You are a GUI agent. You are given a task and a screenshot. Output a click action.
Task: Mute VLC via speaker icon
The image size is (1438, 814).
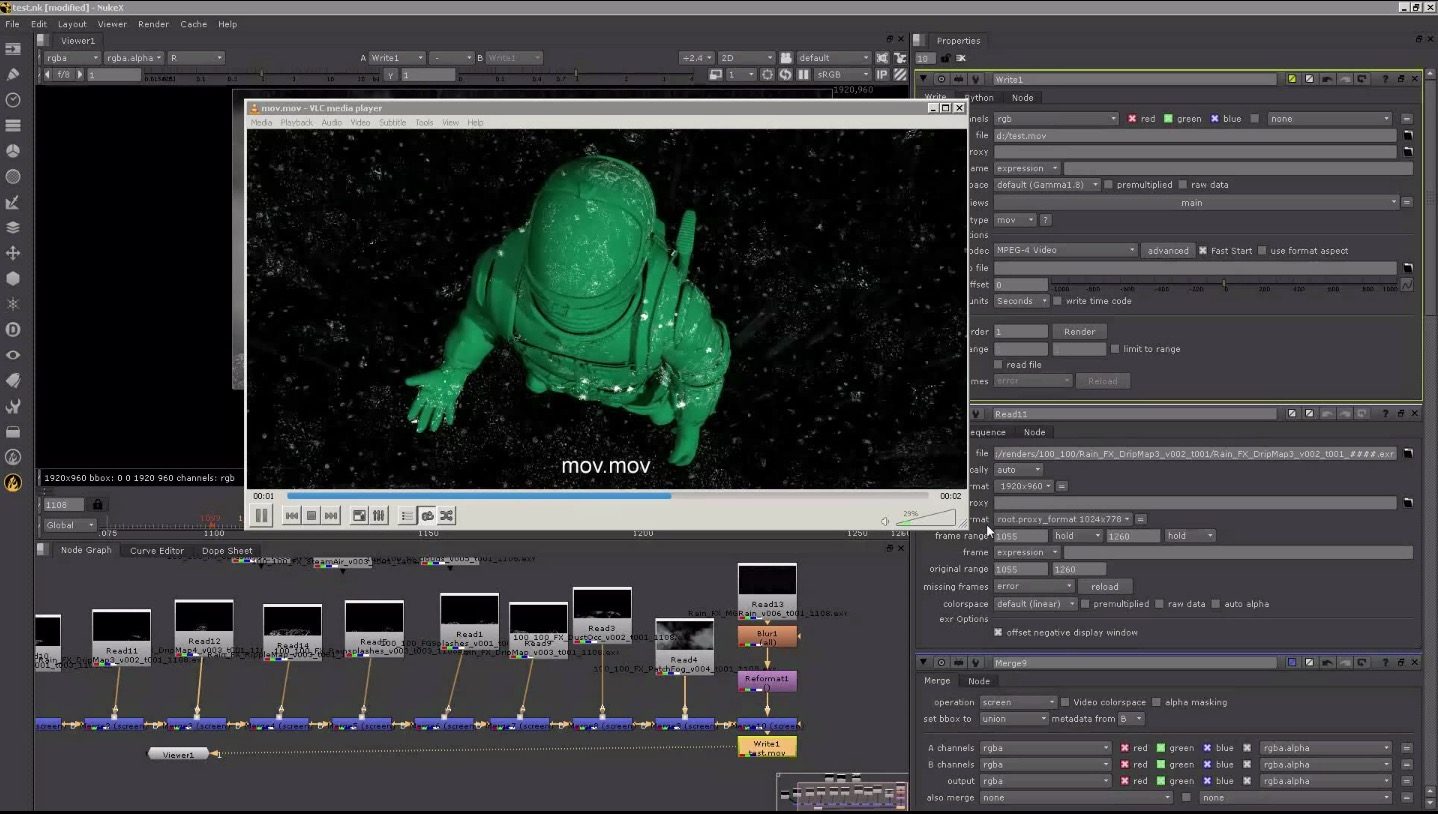pyautogui.click(x=885, y=521)
